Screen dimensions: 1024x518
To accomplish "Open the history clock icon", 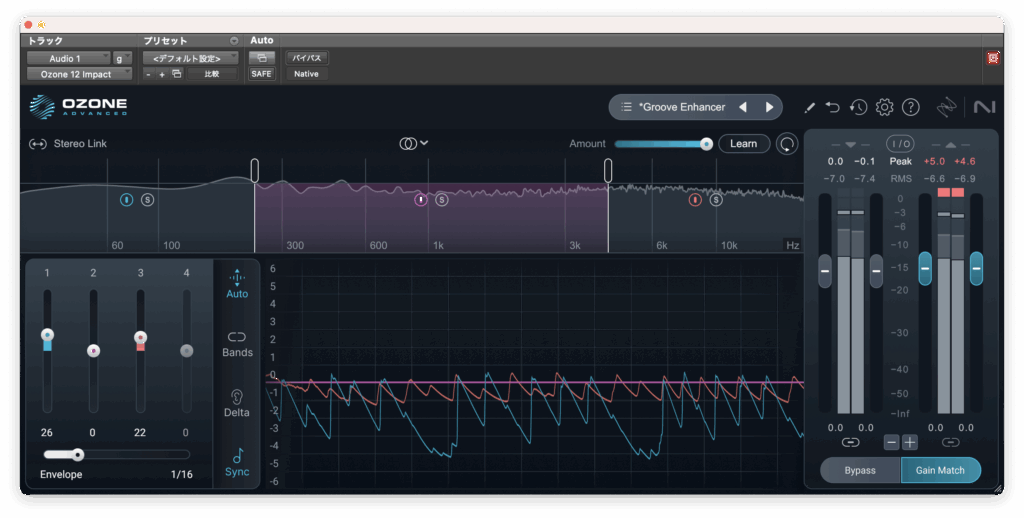I will point(858,107).
